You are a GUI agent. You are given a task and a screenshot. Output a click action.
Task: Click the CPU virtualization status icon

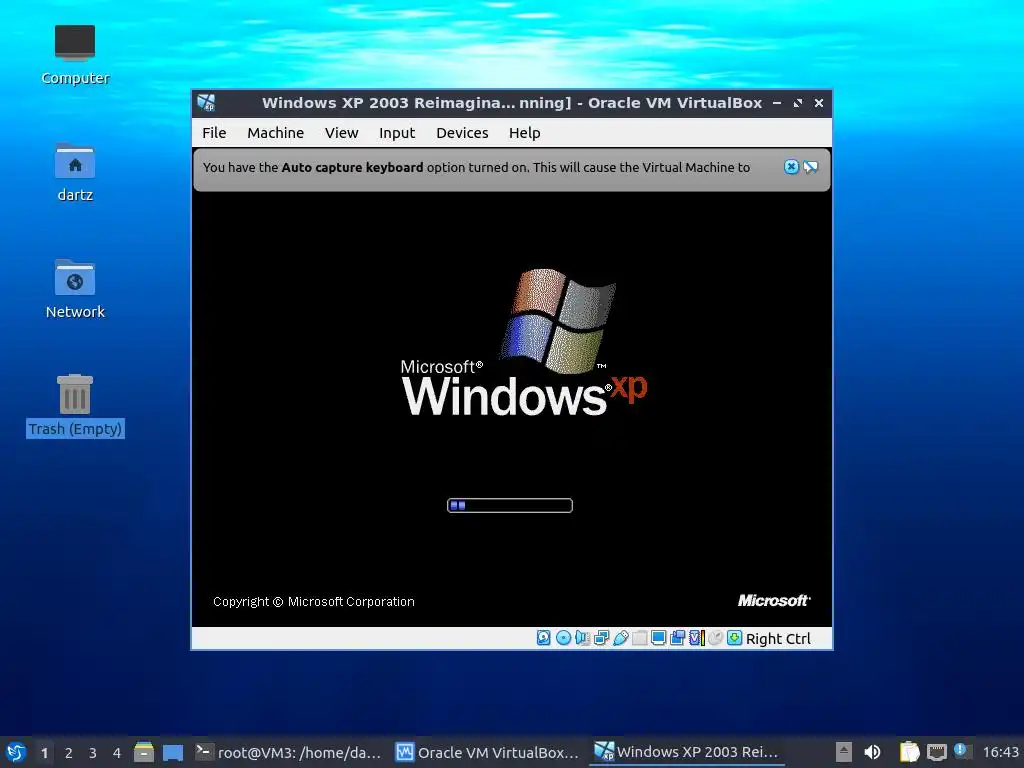point(697,638)
